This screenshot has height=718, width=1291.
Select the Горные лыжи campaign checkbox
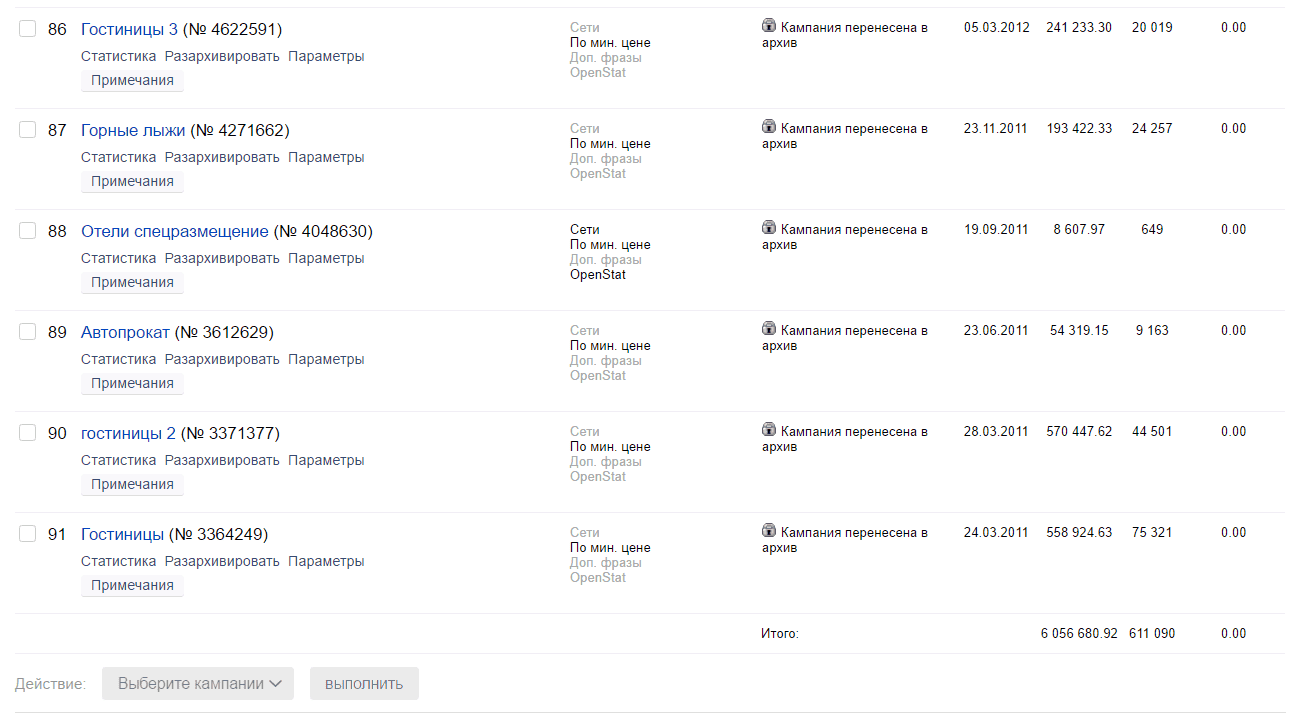coord(28,130)
